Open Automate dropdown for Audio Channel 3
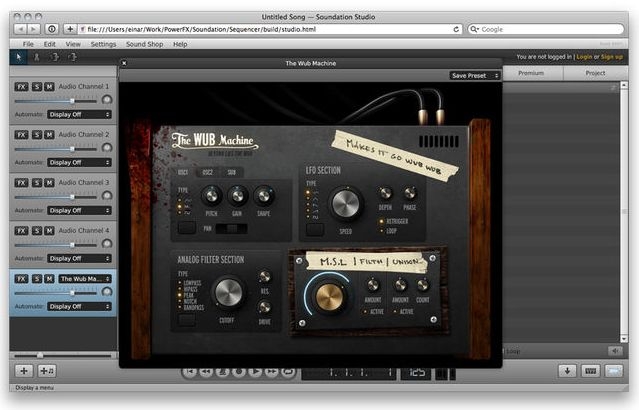The width and height of the screenshot is (639, 410). 79,211
